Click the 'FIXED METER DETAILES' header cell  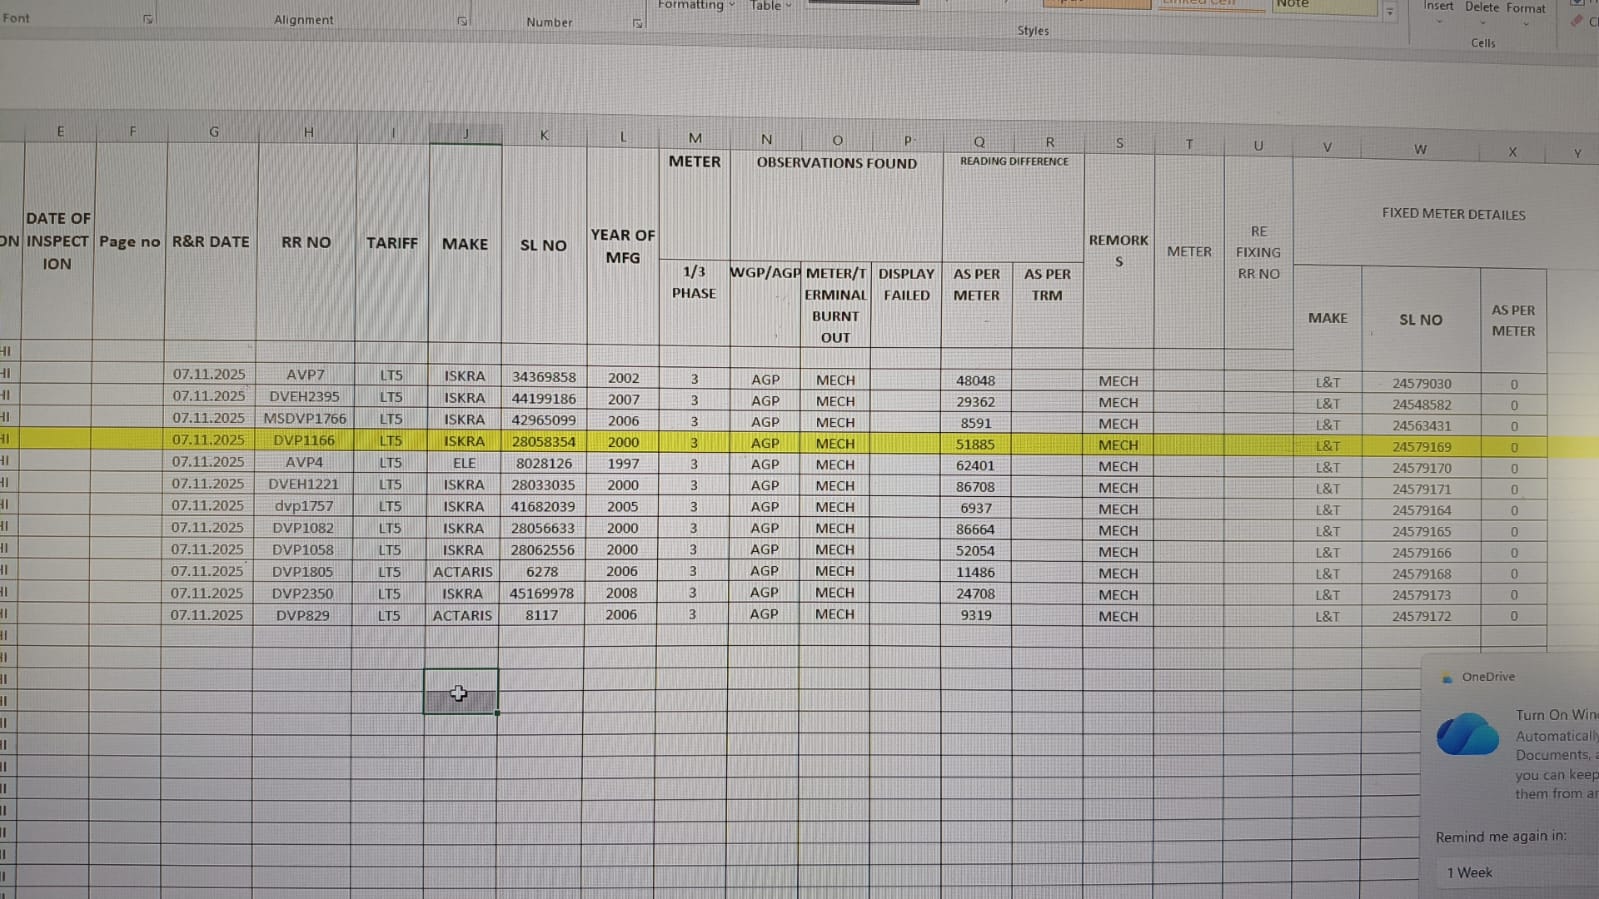pyautogui.click(x=1453, y=214)
